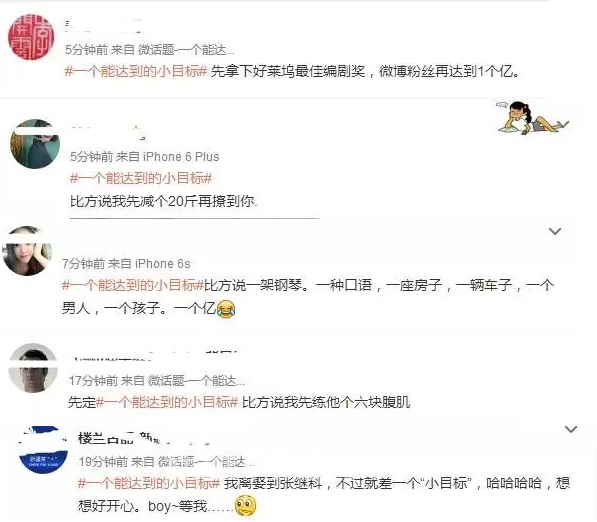This screenshot has height=522, width=597.
Task: View the woman's avatar beside the iPhone 6s post
Action: coord(27,251)
